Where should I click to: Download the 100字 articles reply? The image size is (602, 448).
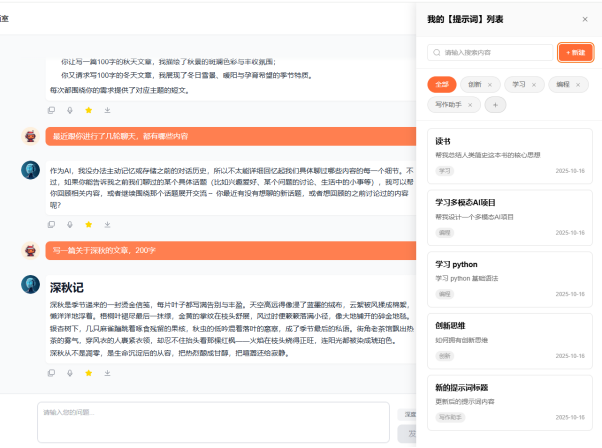pos(108,110)
